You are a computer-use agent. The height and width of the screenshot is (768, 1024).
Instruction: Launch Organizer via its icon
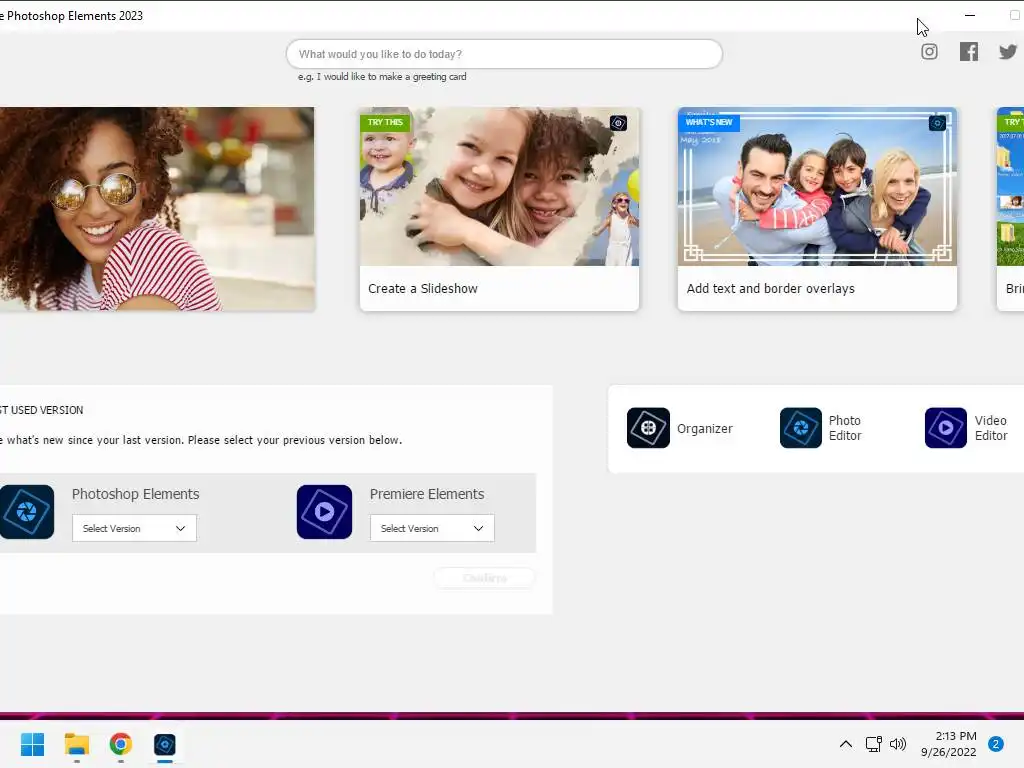648,428
